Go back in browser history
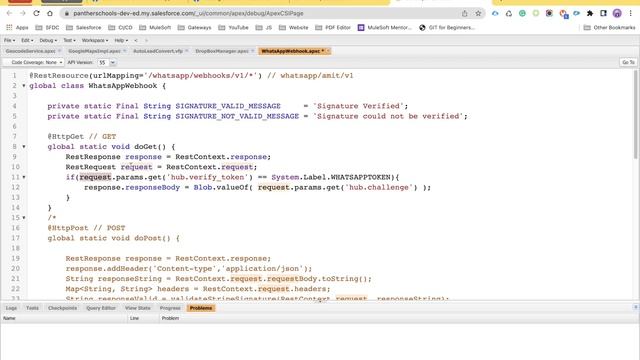Screen dimensions: 640x360 tap(9, 13)
